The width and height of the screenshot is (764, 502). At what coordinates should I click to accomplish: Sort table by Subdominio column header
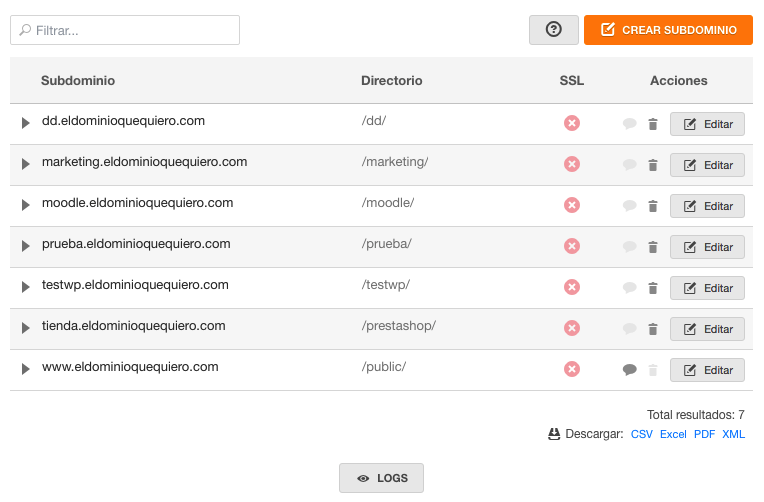click(x=78, y=80)
